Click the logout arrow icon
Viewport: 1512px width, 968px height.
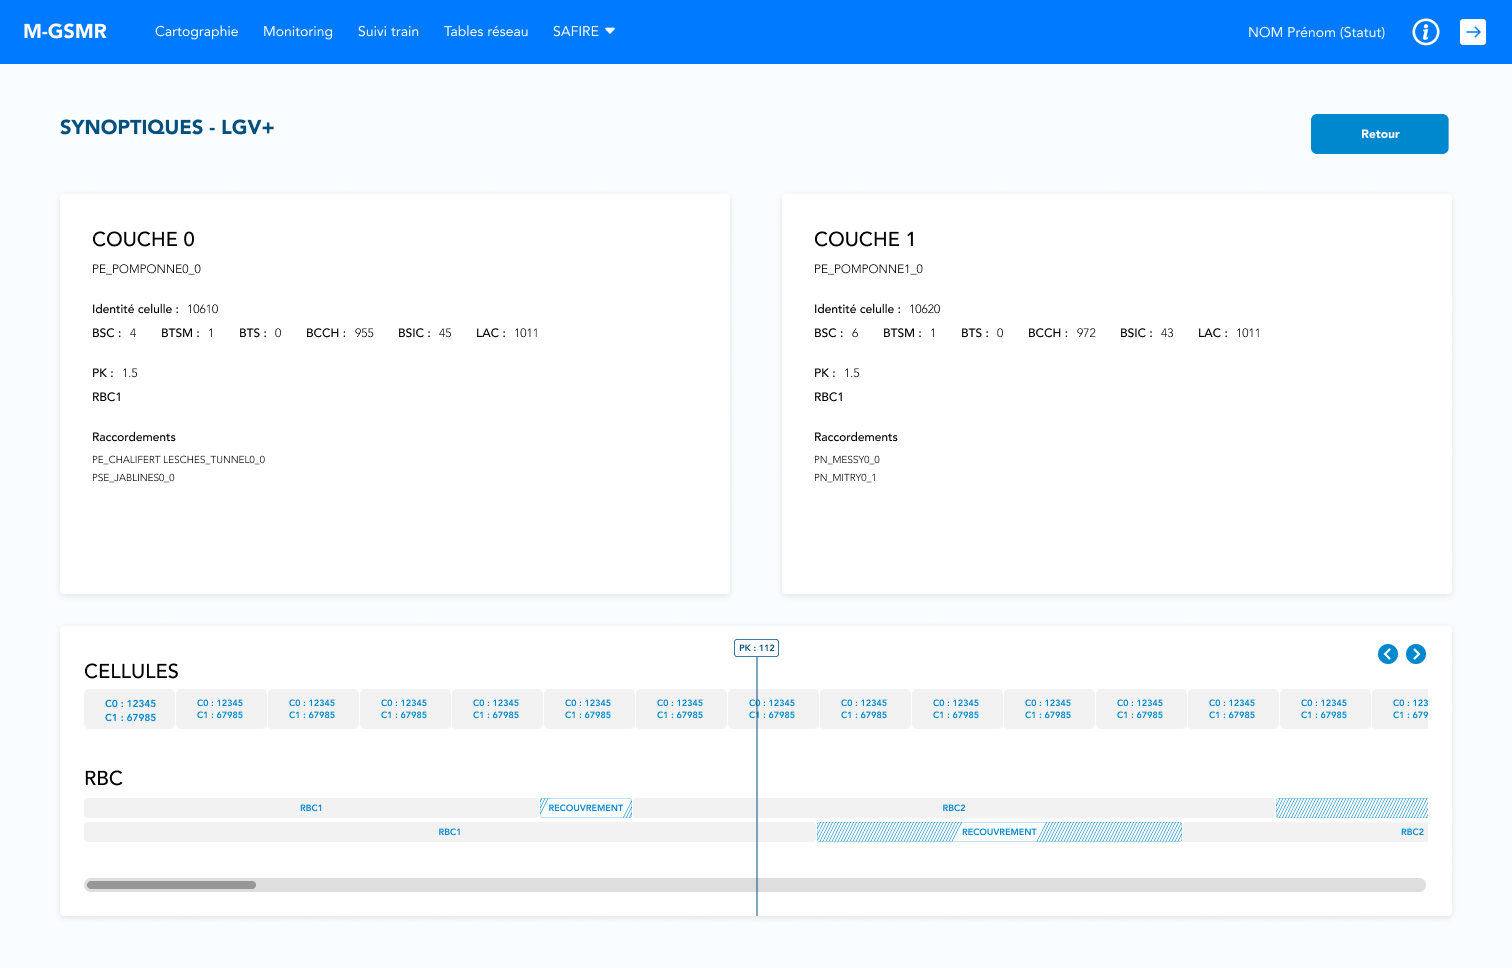coord(1472,32)
